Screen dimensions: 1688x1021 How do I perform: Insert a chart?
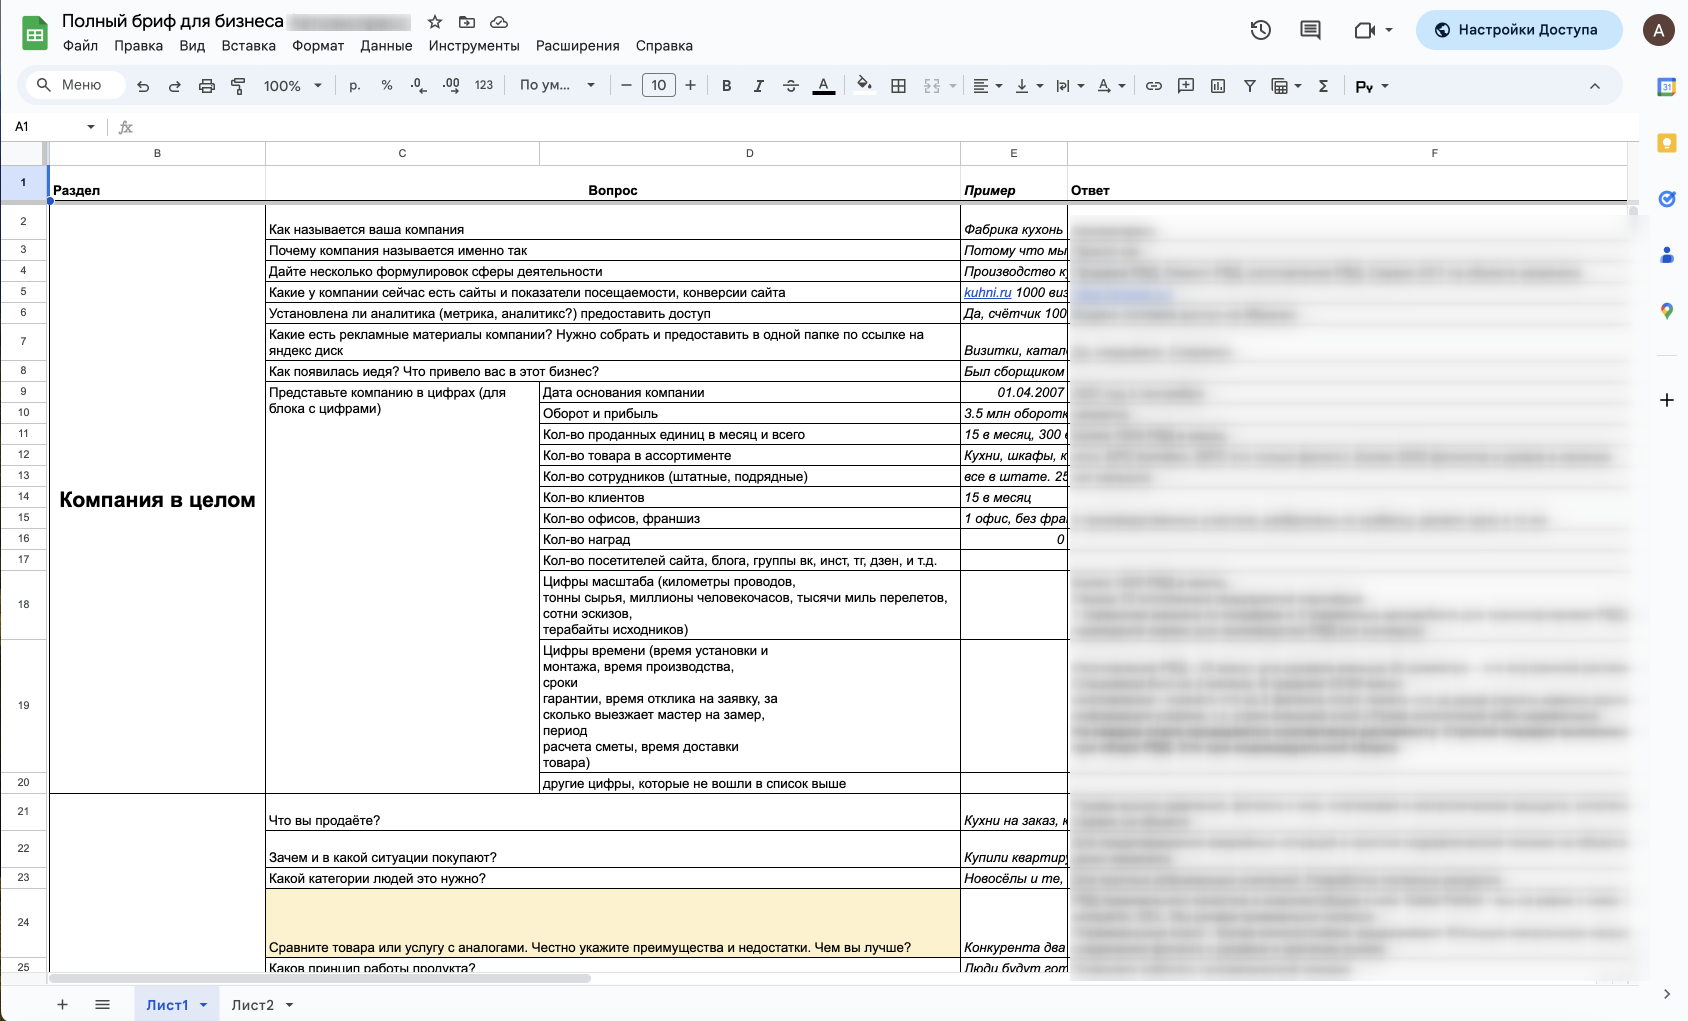(x=1218, y=86)
